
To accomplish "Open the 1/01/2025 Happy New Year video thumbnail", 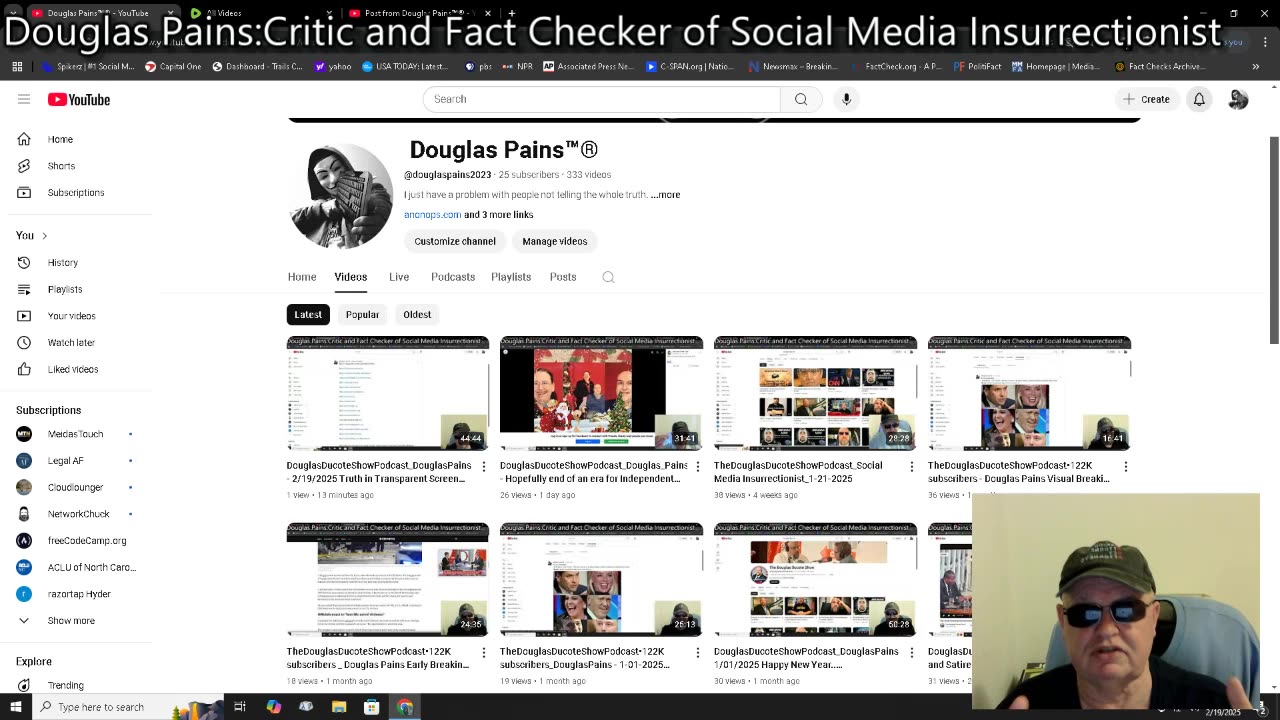I will [815, 579].
